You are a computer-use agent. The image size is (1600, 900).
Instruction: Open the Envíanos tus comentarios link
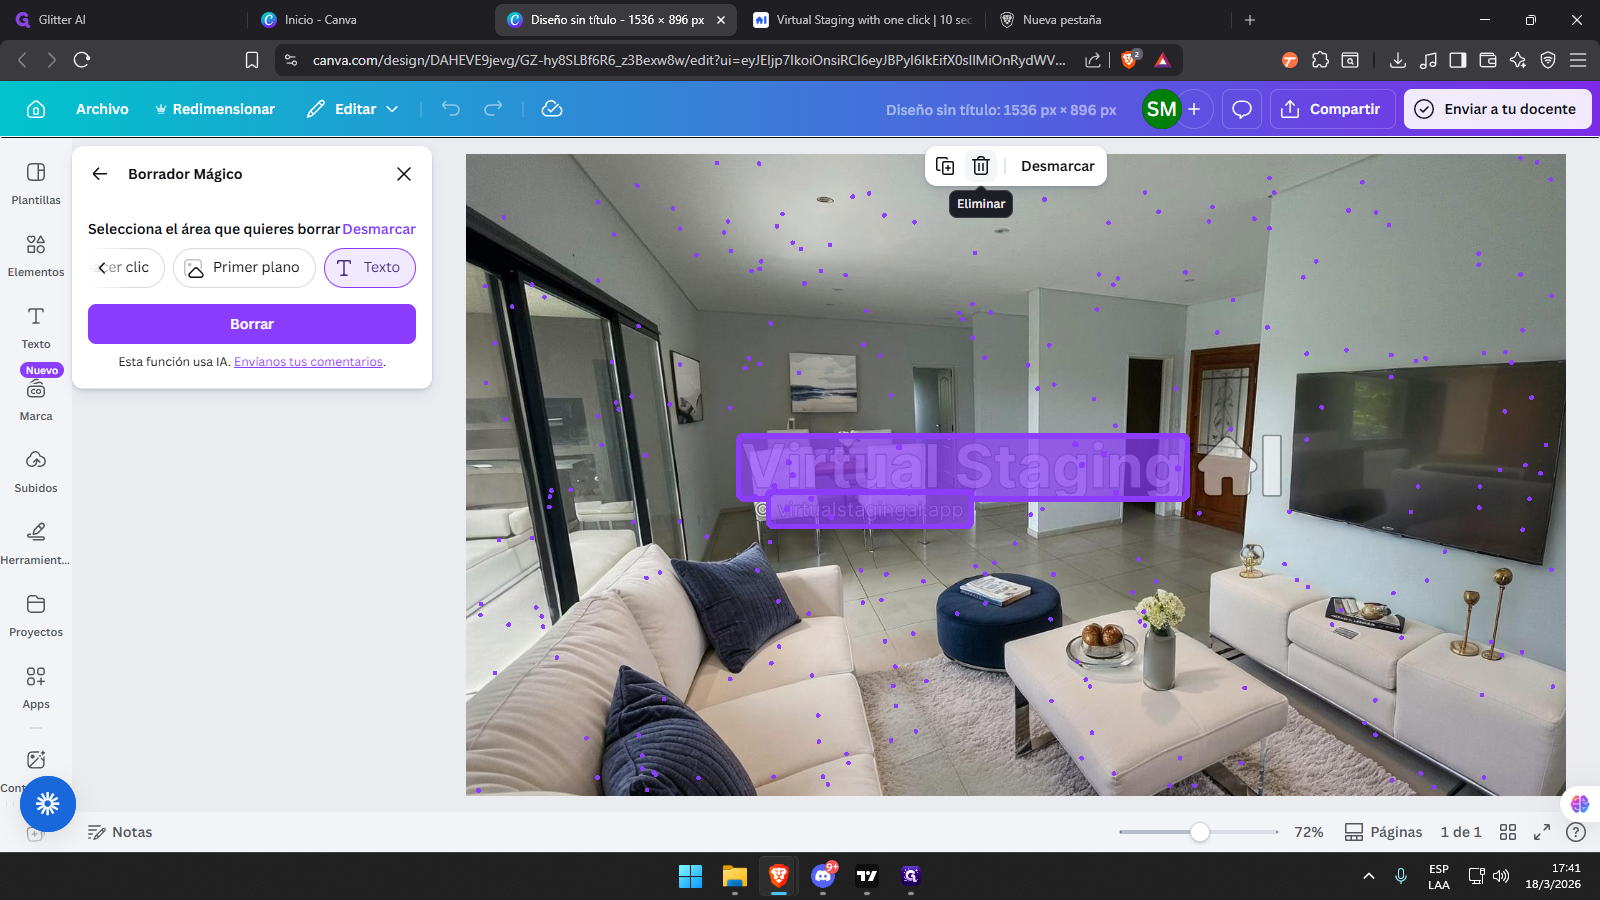coord(308,362)
